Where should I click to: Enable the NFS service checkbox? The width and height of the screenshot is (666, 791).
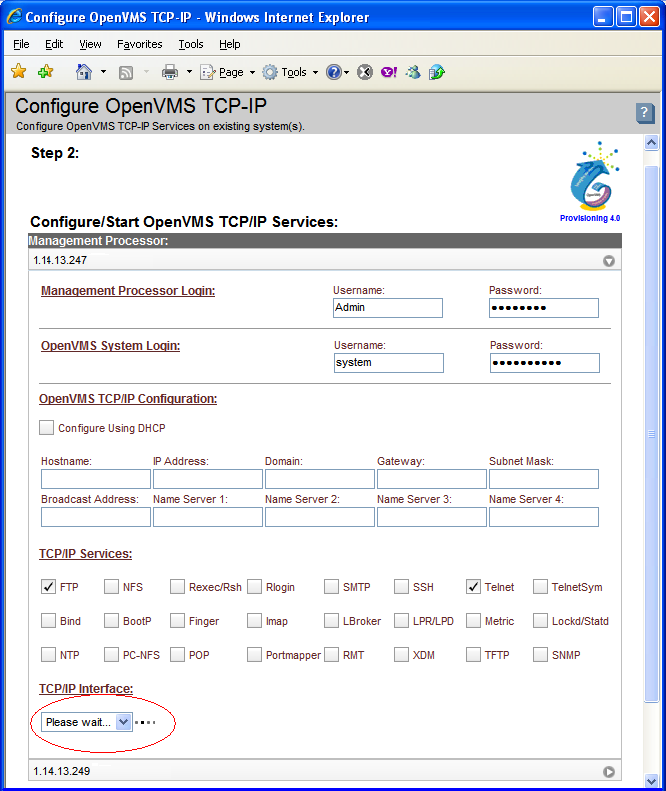point(111,587)
